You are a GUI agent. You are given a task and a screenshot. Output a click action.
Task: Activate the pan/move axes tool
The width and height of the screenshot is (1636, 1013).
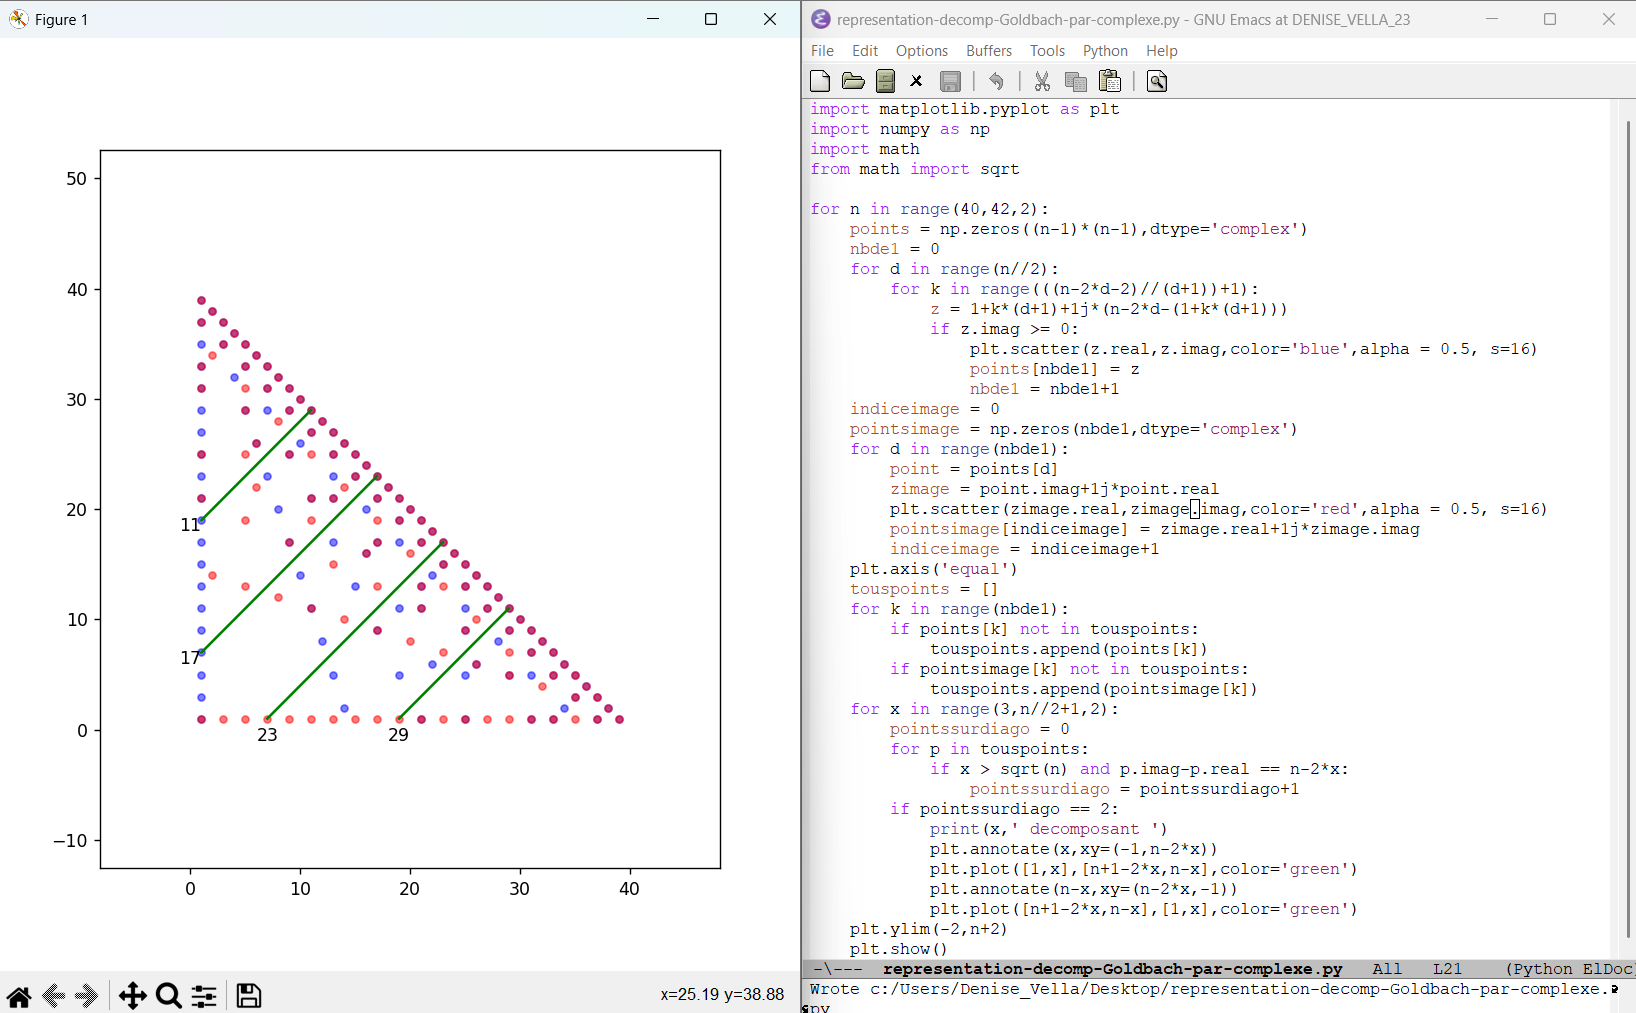(132, 996)
